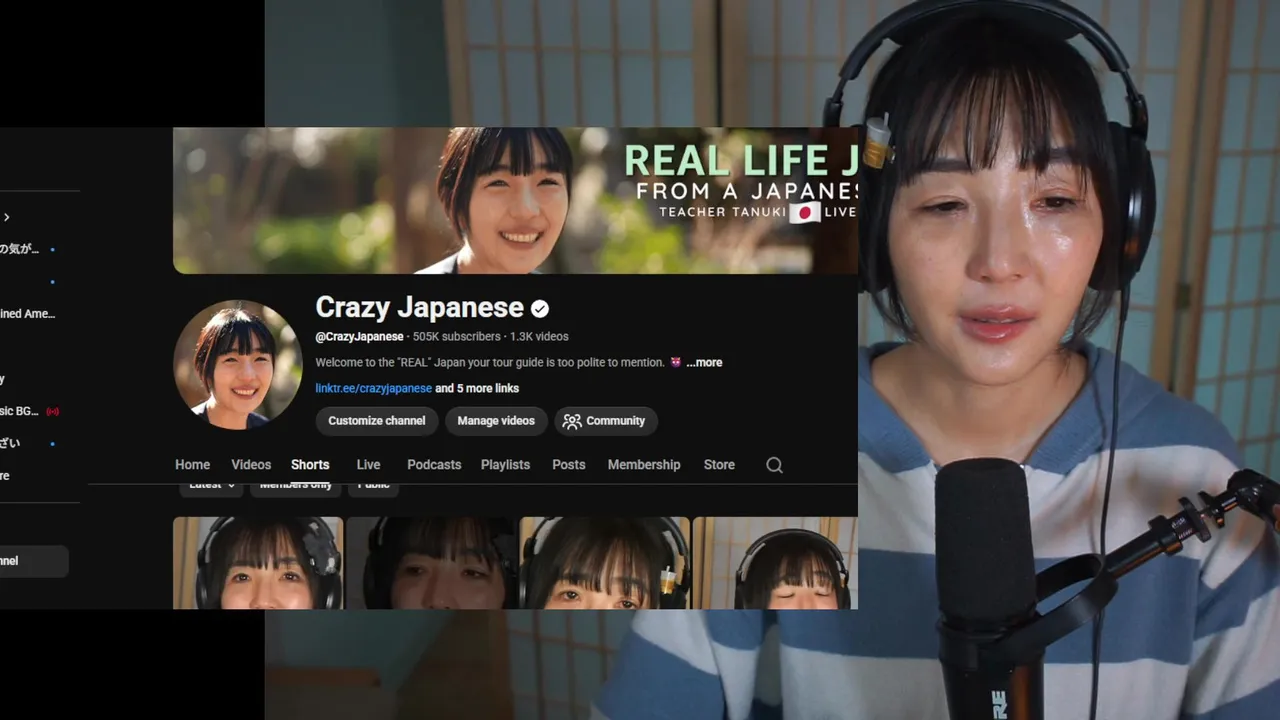Expand the sidebar section using the chevron arrow

pos(6,217)
